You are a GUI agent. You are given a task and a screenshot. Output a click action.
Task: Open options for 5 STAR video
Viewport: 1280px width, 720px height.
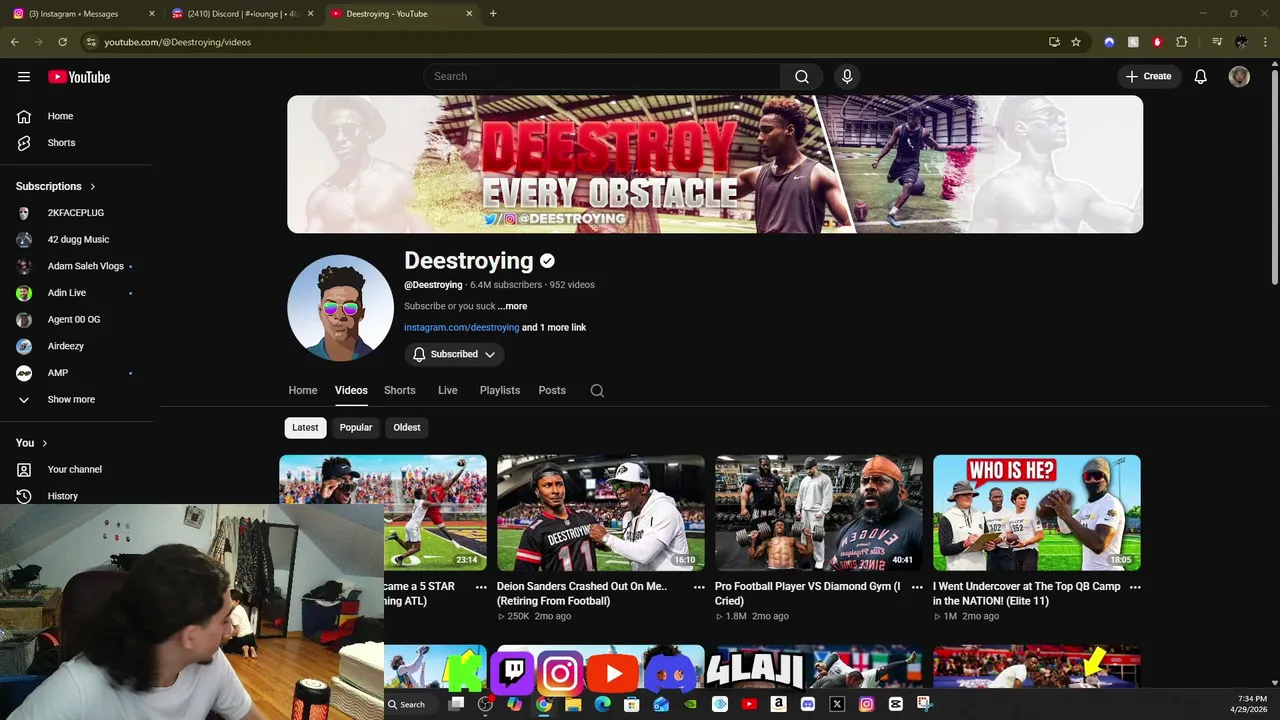tap(481, 587)
